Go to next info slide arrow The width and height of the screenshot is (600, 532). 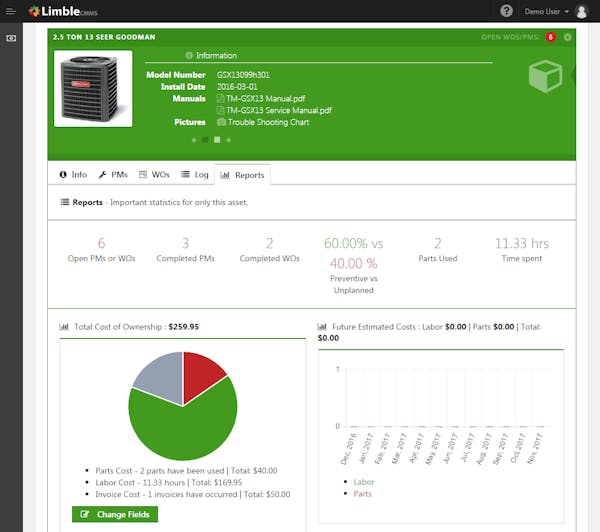click(x=228, y=140)
